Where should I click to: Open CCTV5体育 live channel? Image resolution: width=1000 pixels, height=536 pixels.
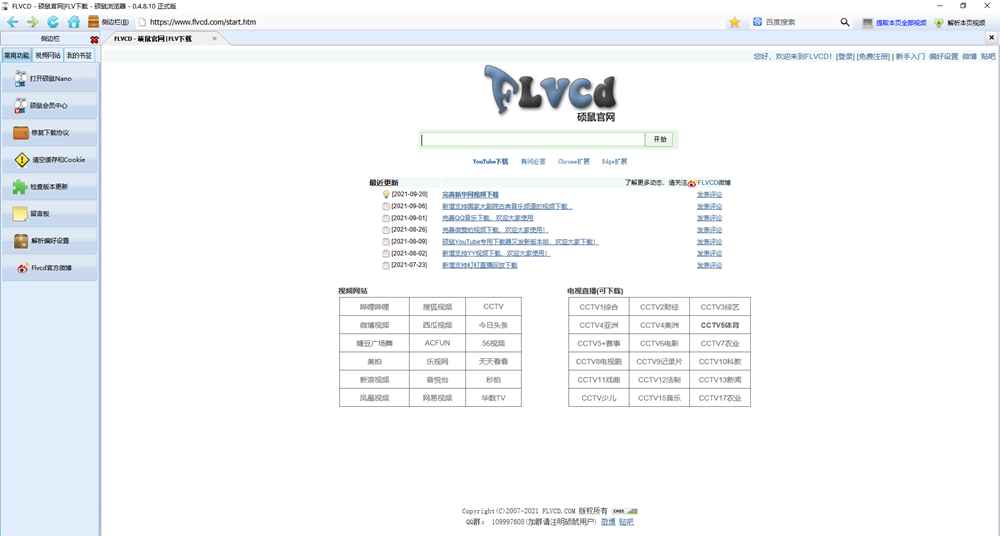coord(720,325)
